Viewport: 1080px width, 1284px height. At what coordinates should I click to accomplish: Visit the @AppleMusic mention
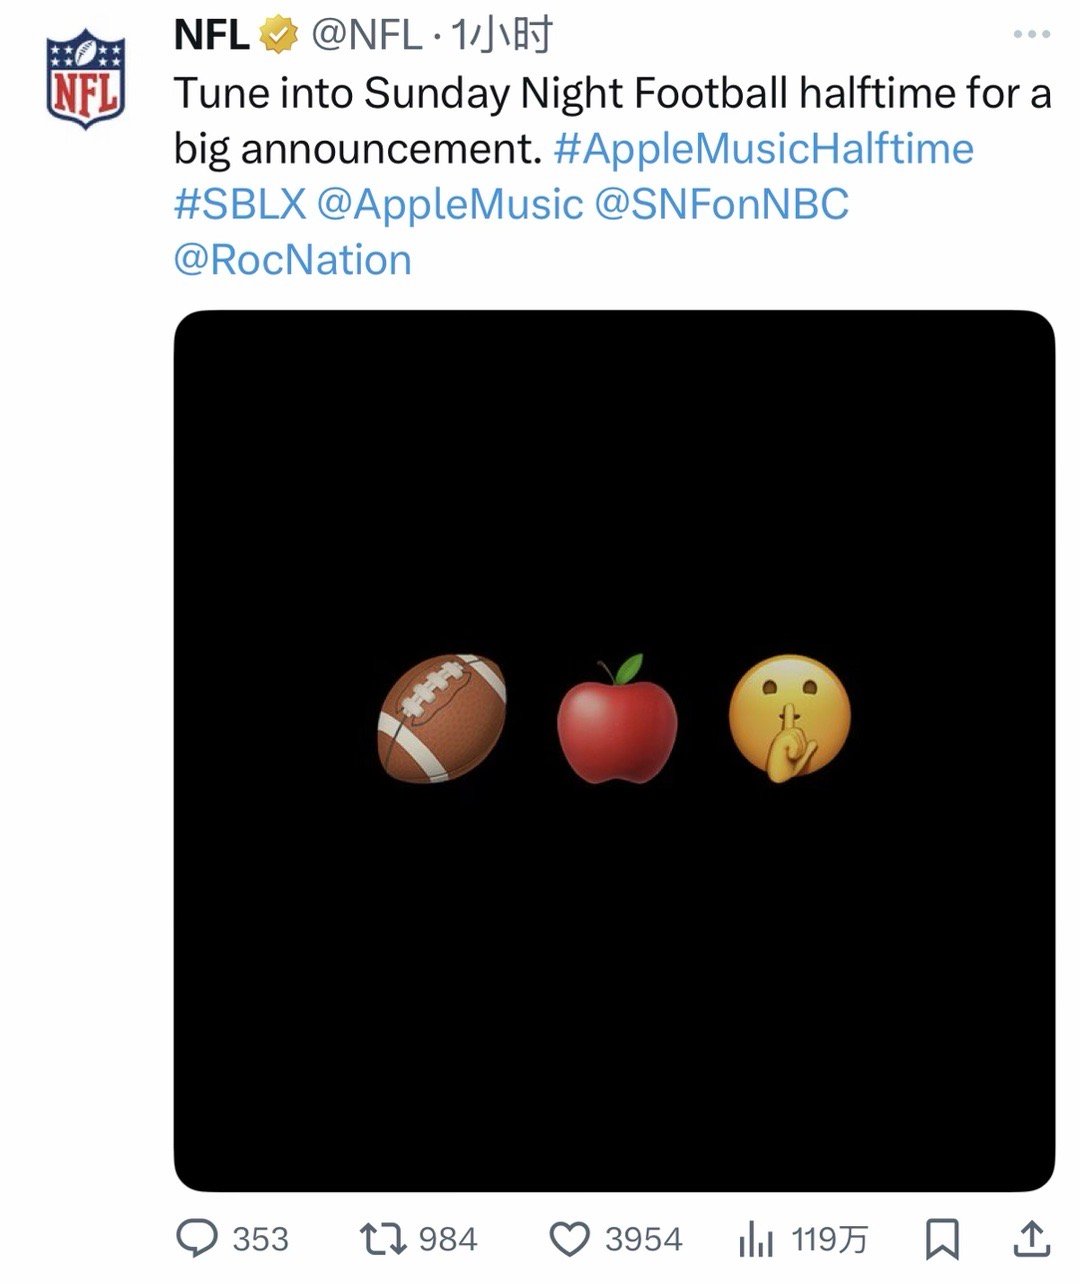(449, 204)
